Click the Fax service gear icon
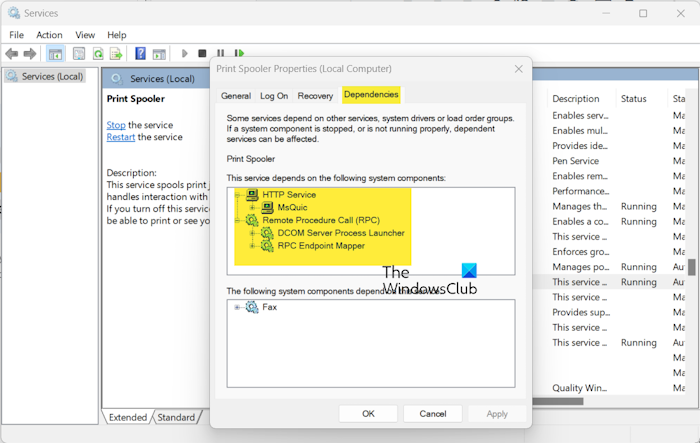The width and height of the screenshot is (700, 443). 252,307
